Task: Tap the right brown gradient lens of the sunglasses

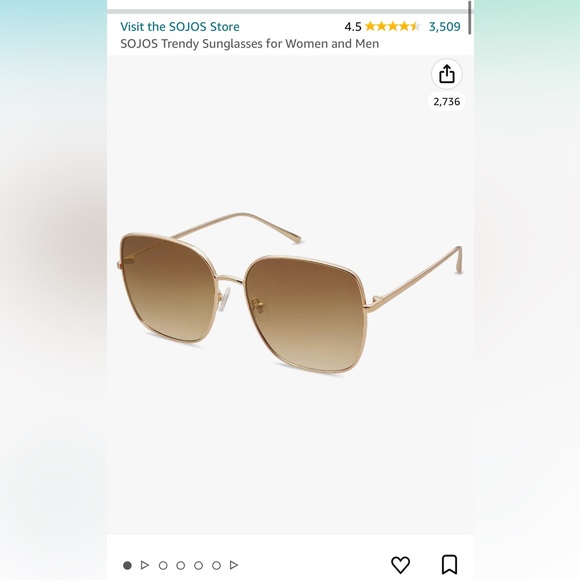Action: point(304,314)
